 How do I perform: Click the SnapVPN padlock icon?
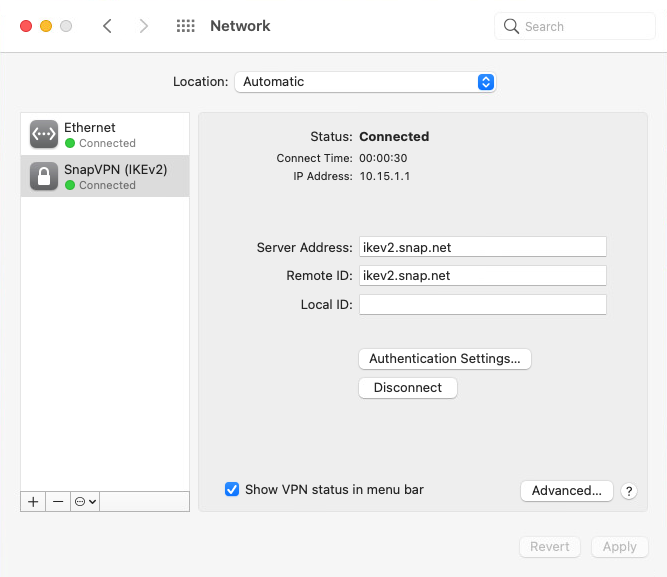[x=44, y=176]
